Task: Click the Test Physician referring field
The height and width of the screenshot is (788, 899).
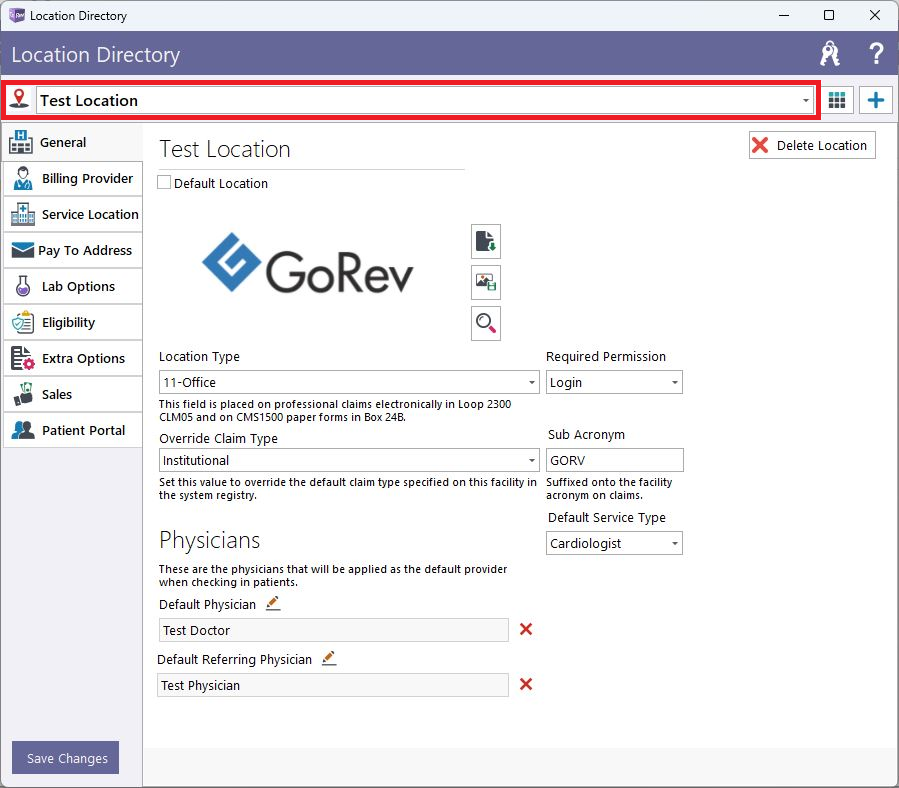Action: [x=333, y=685]
